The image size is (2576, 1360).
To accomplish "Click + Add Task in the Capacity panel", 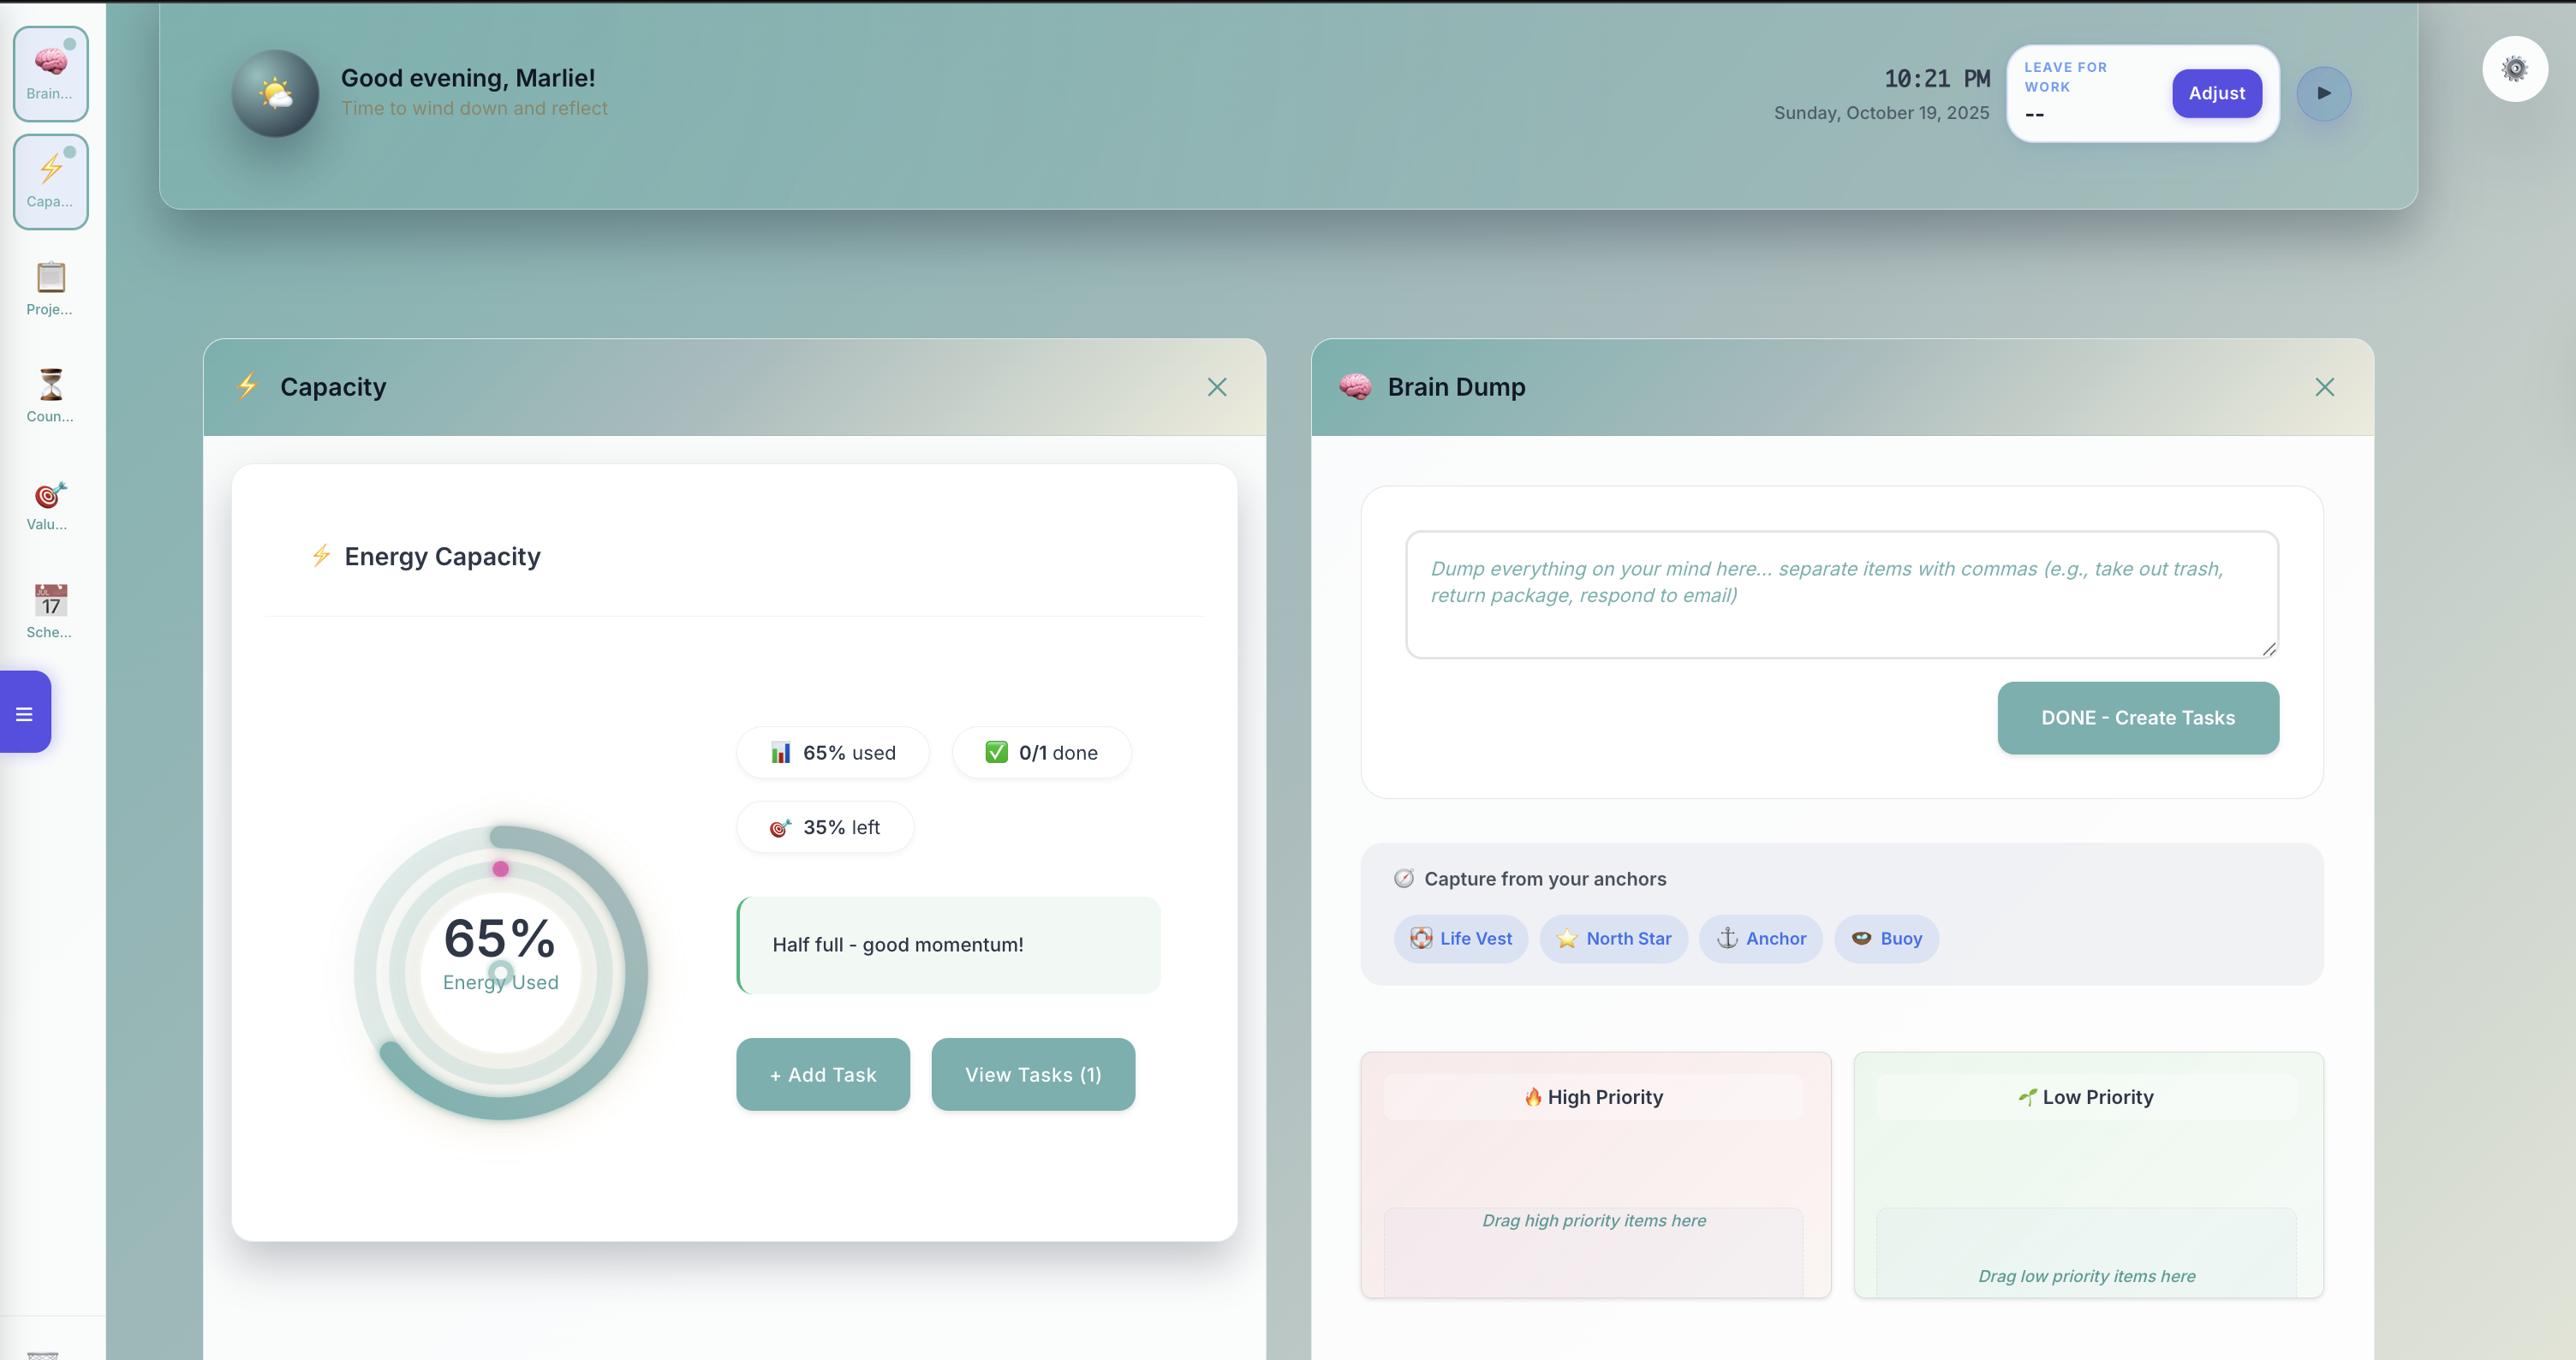I will coord(822,1074).
